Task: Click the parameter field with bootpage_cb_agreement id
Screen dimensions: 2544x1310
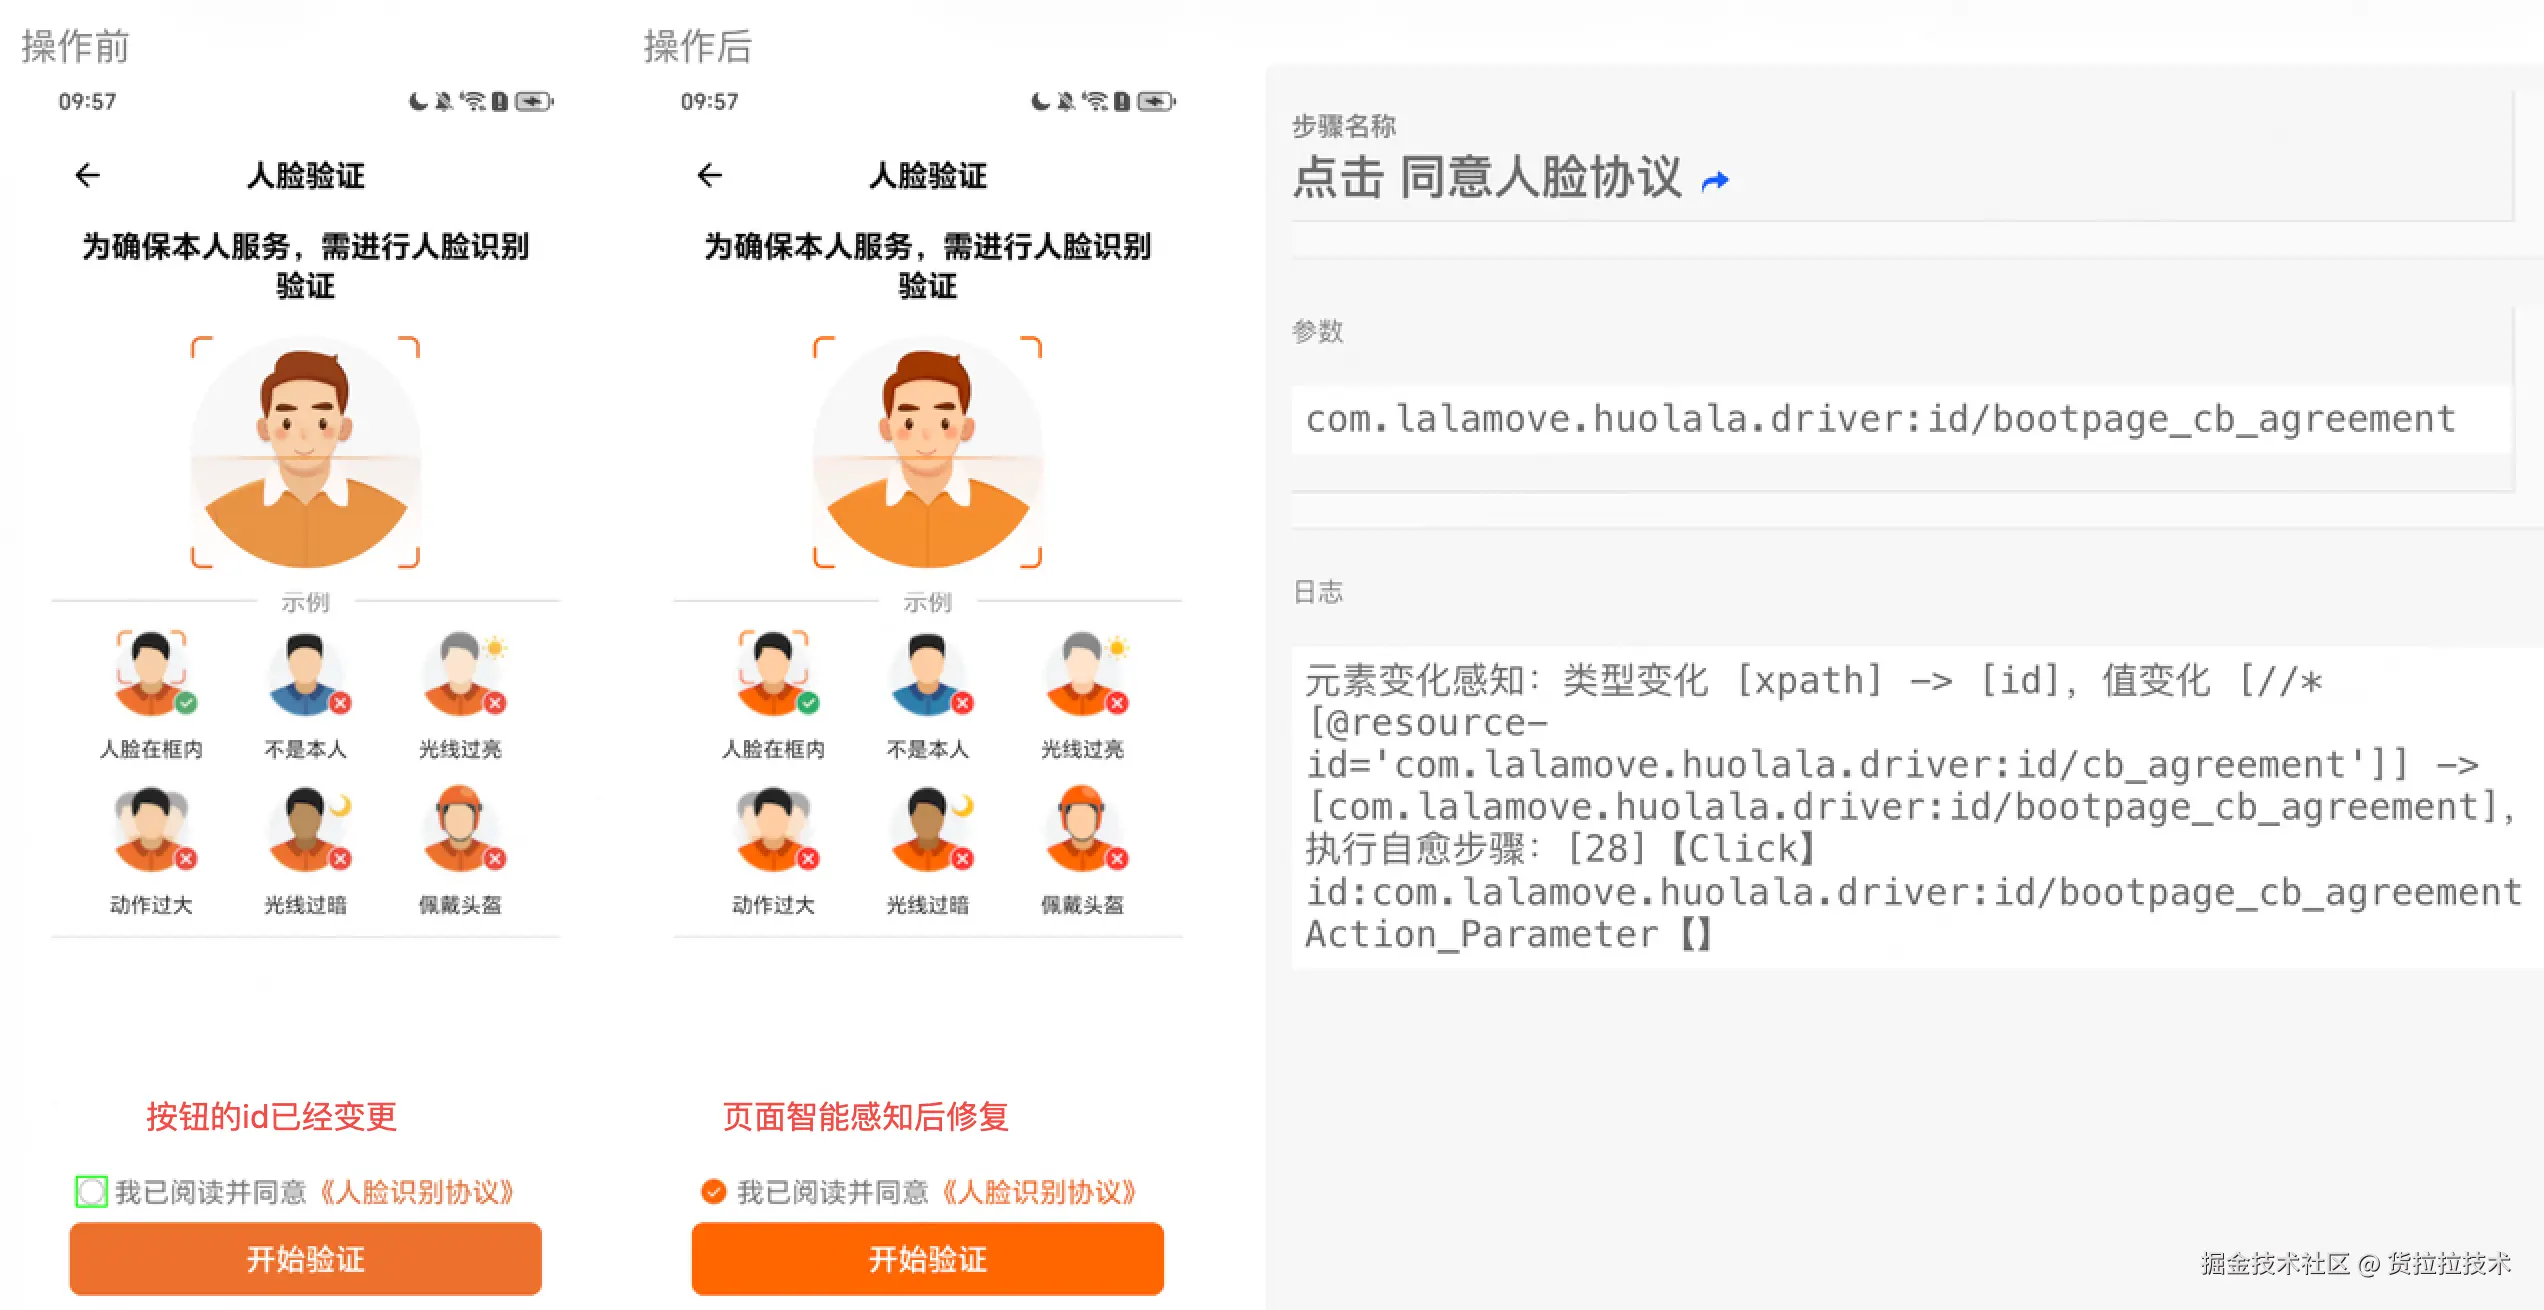Action: tap(1900, 419)
